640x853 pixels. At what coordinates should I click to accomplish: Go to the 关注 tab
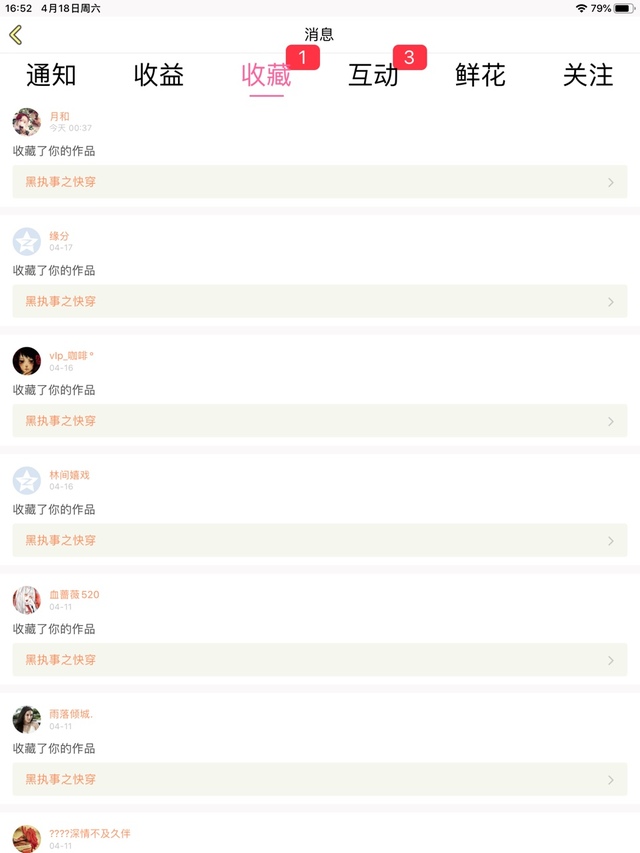click(588, 75)
